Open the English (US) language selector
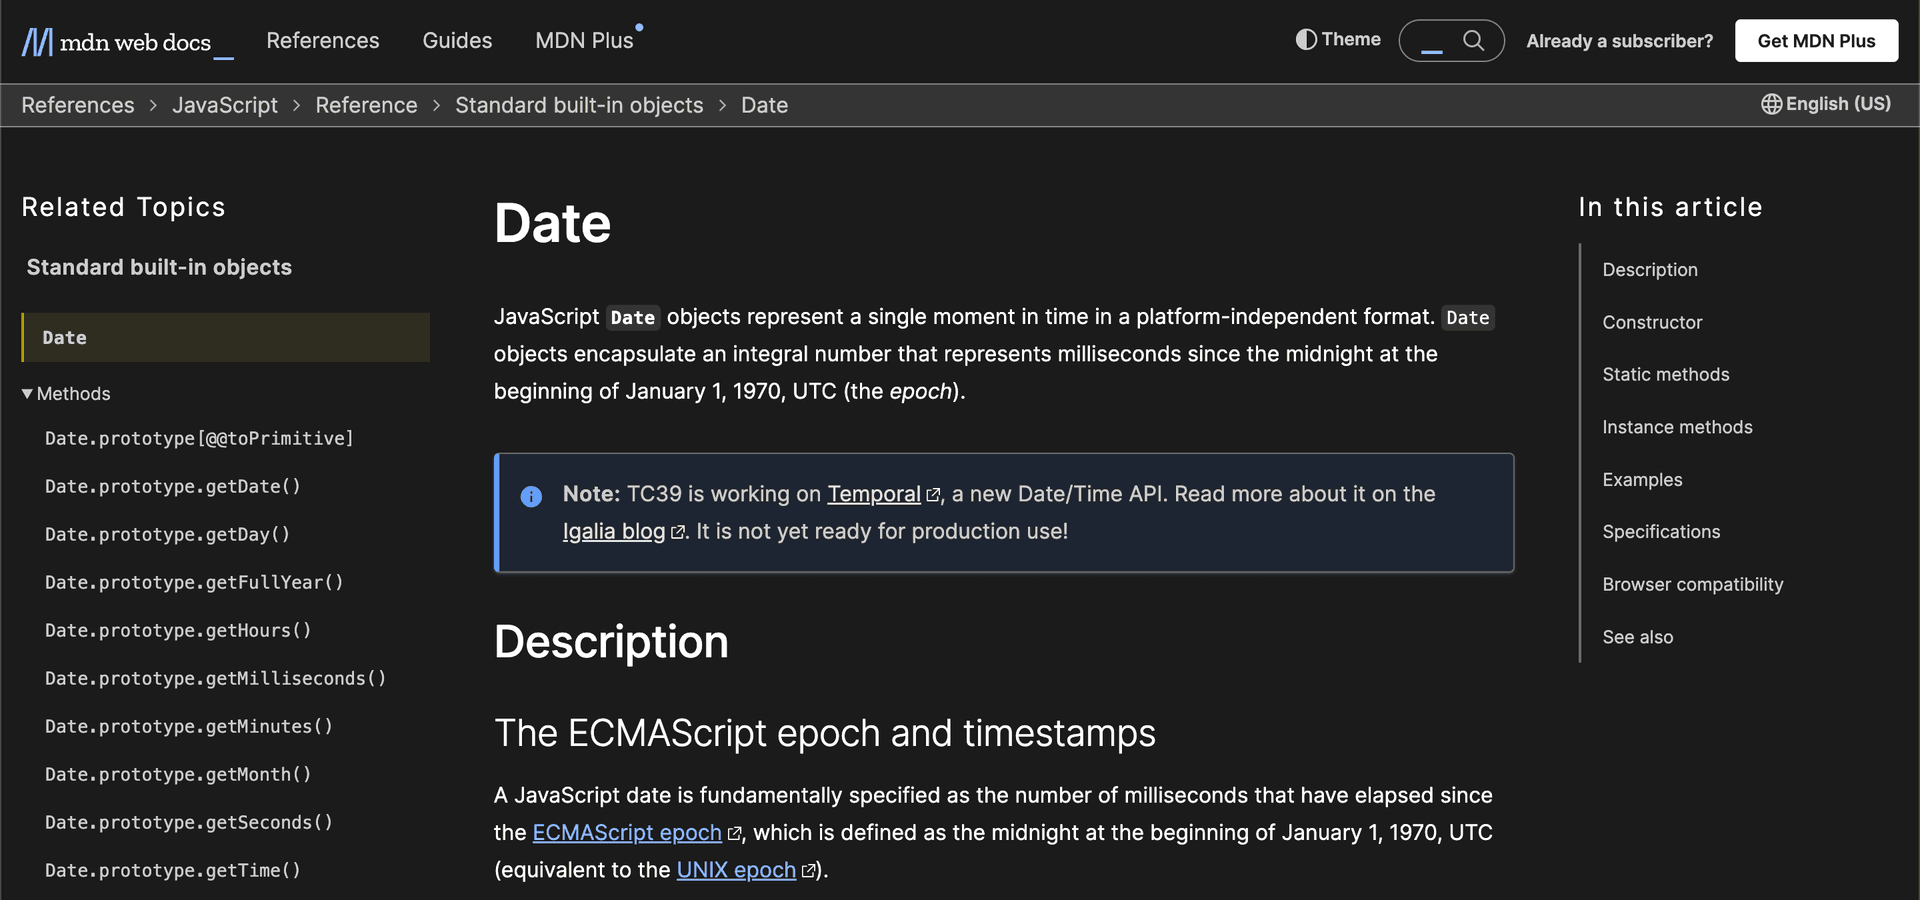 click(1826, 104)
